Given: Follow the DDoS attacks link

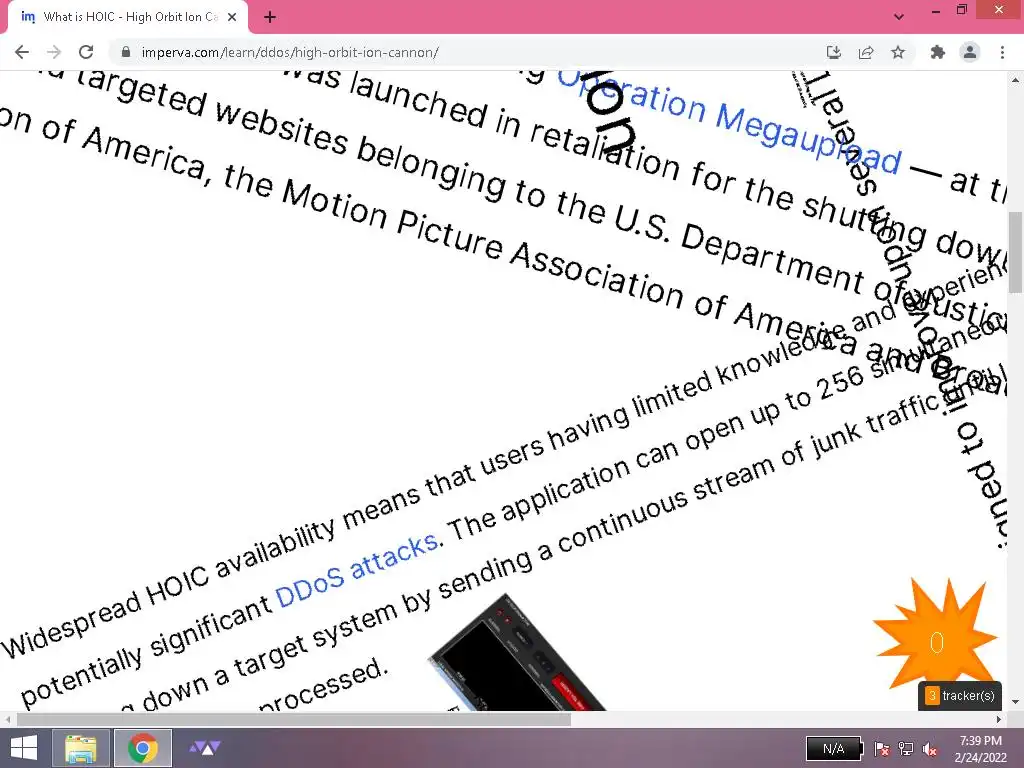Looking at the screenshot, I should pyautogui.click(x=357, y=571).
